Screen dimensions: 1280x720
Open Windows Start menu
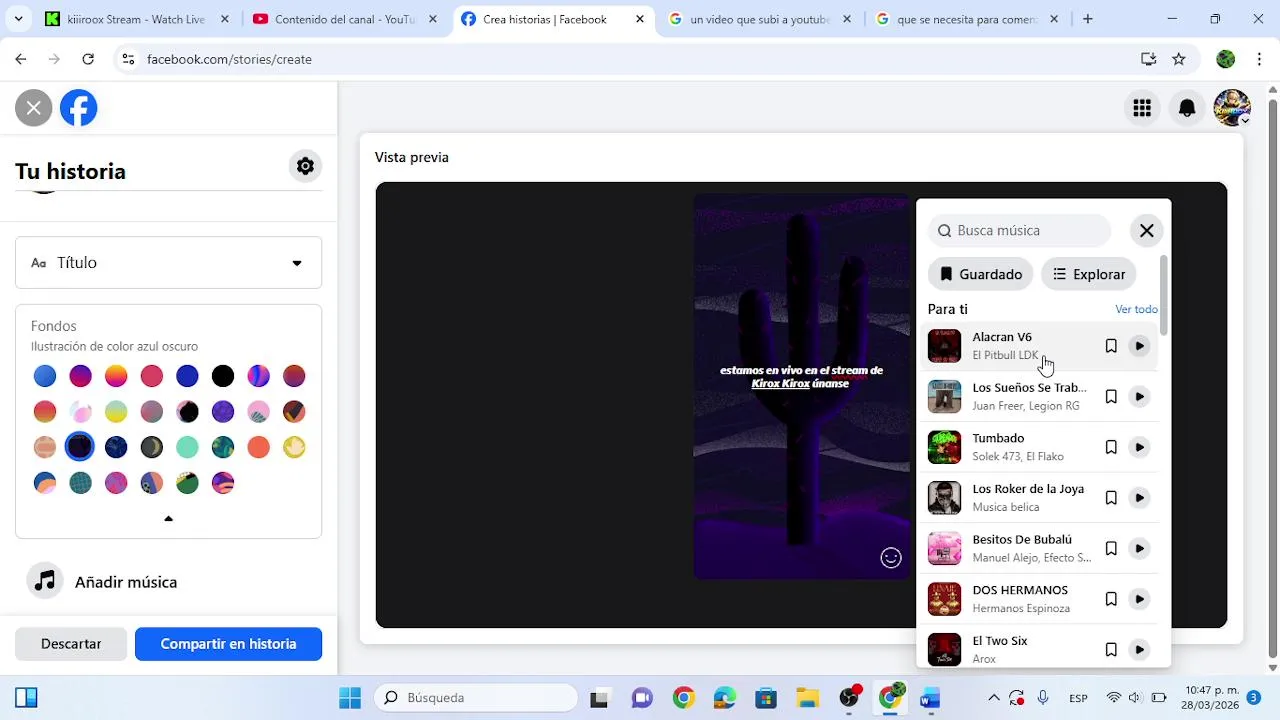[350, 698]
